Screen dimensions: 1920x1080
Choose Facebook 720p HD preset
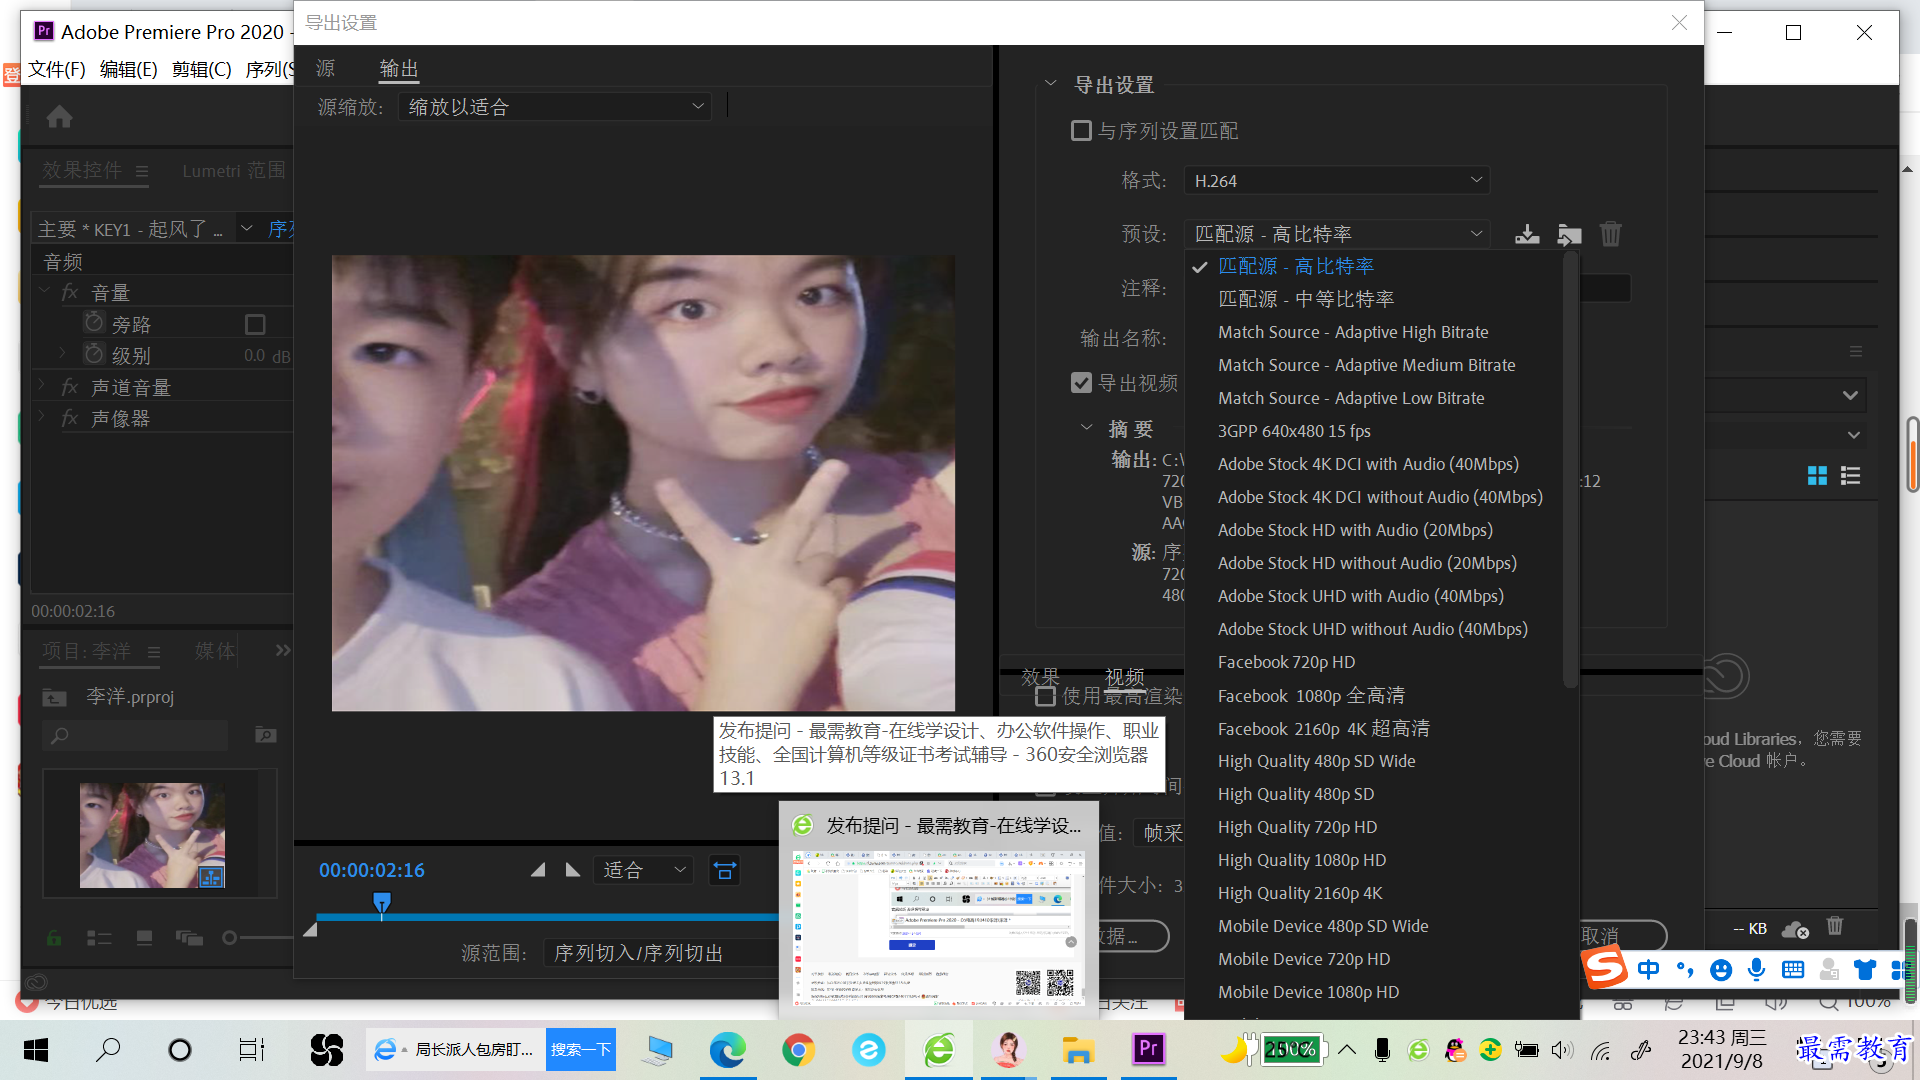click(1286, 662)
